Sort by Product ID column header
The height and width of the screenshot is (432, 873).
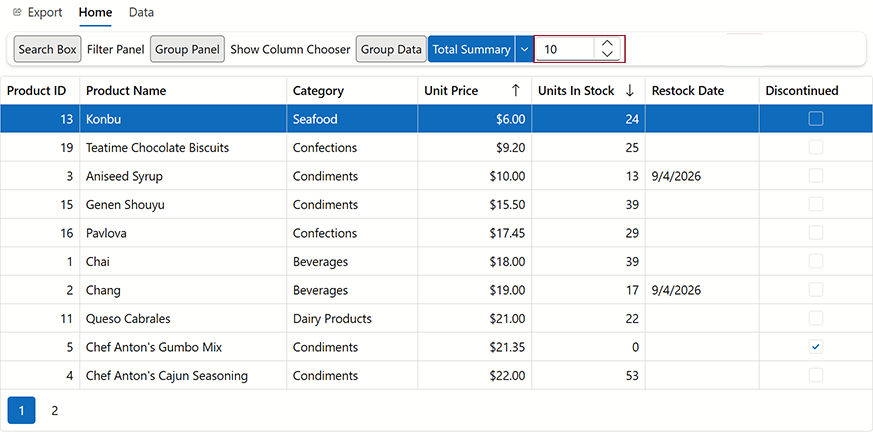[40, 91]
